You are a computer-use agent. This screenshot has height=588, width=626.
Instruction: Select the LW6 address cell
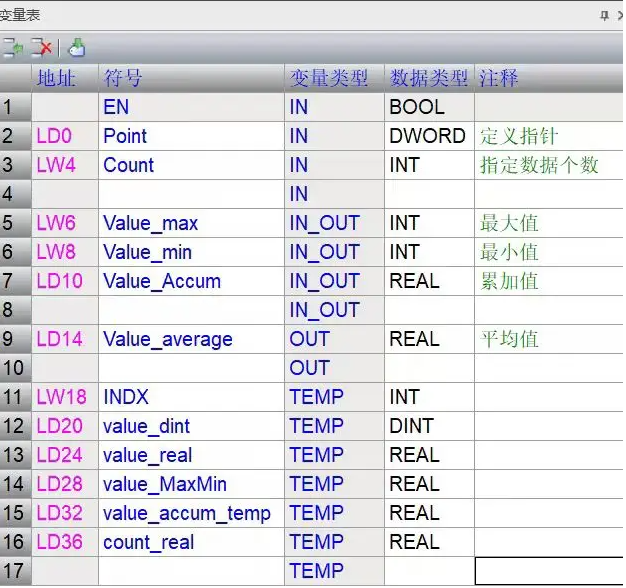pyautogui.click(x=65, y=223)
